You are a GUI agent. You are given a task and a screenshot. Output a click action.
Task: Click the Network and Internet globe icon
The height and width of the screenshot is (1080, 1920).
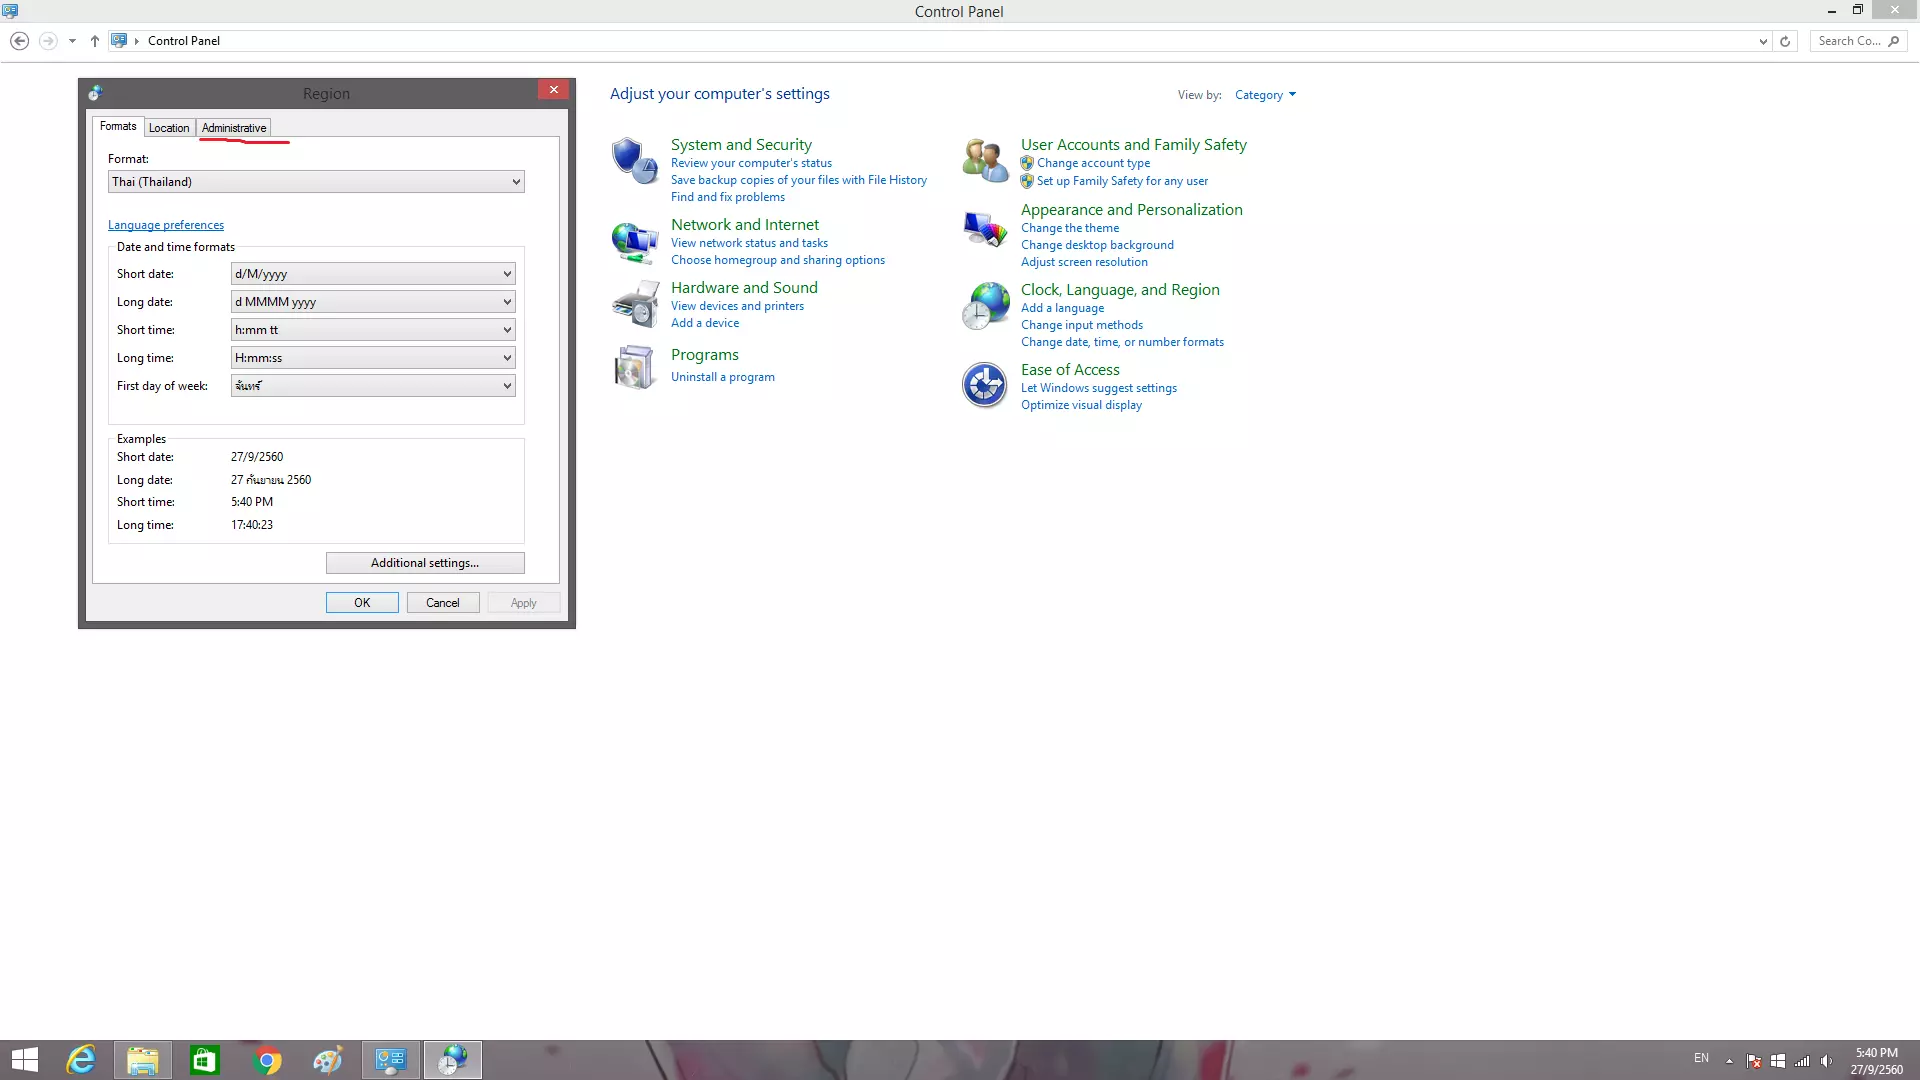click(634, 242)
